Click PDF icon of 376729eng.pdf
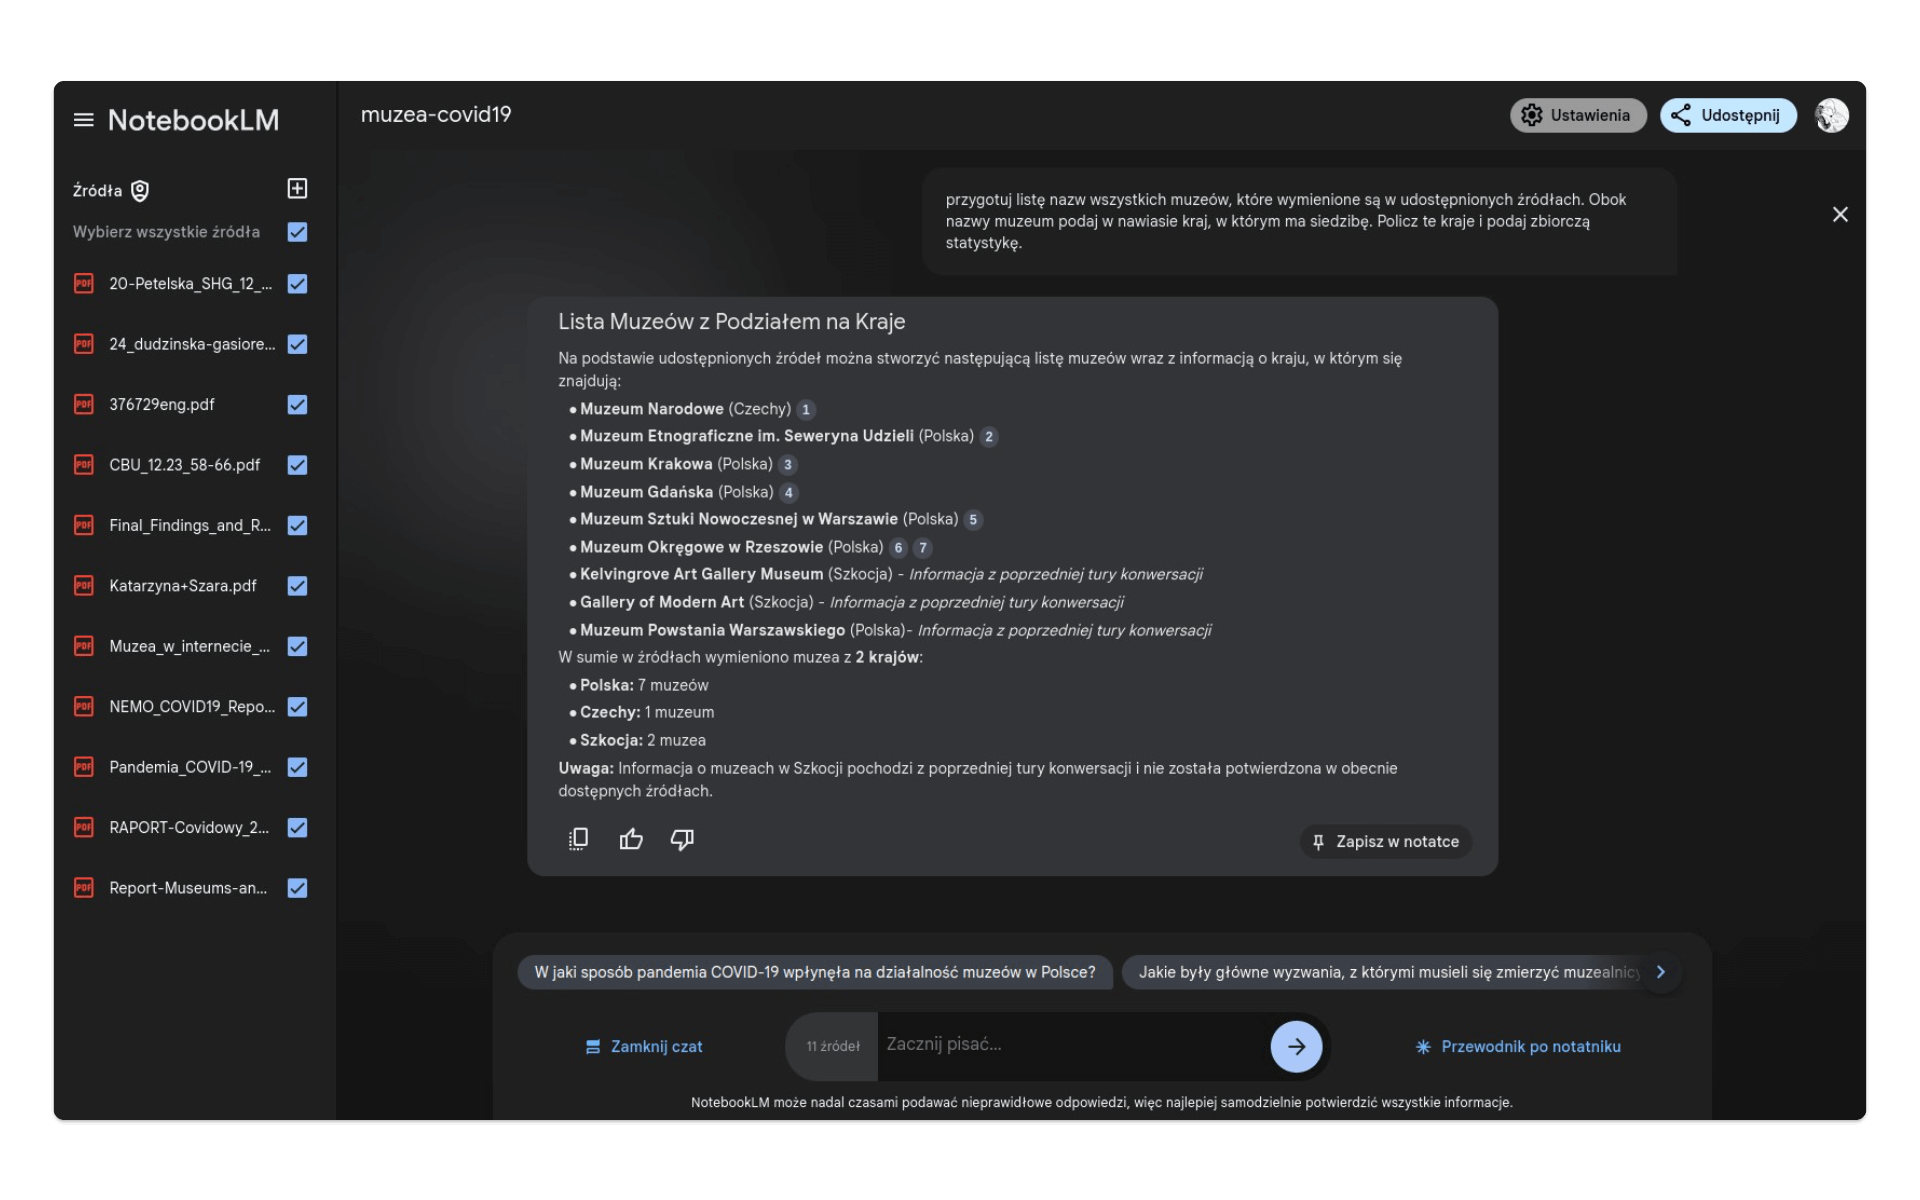The height and width of the screenshot is (1200, 1920). tap(84, 404)
